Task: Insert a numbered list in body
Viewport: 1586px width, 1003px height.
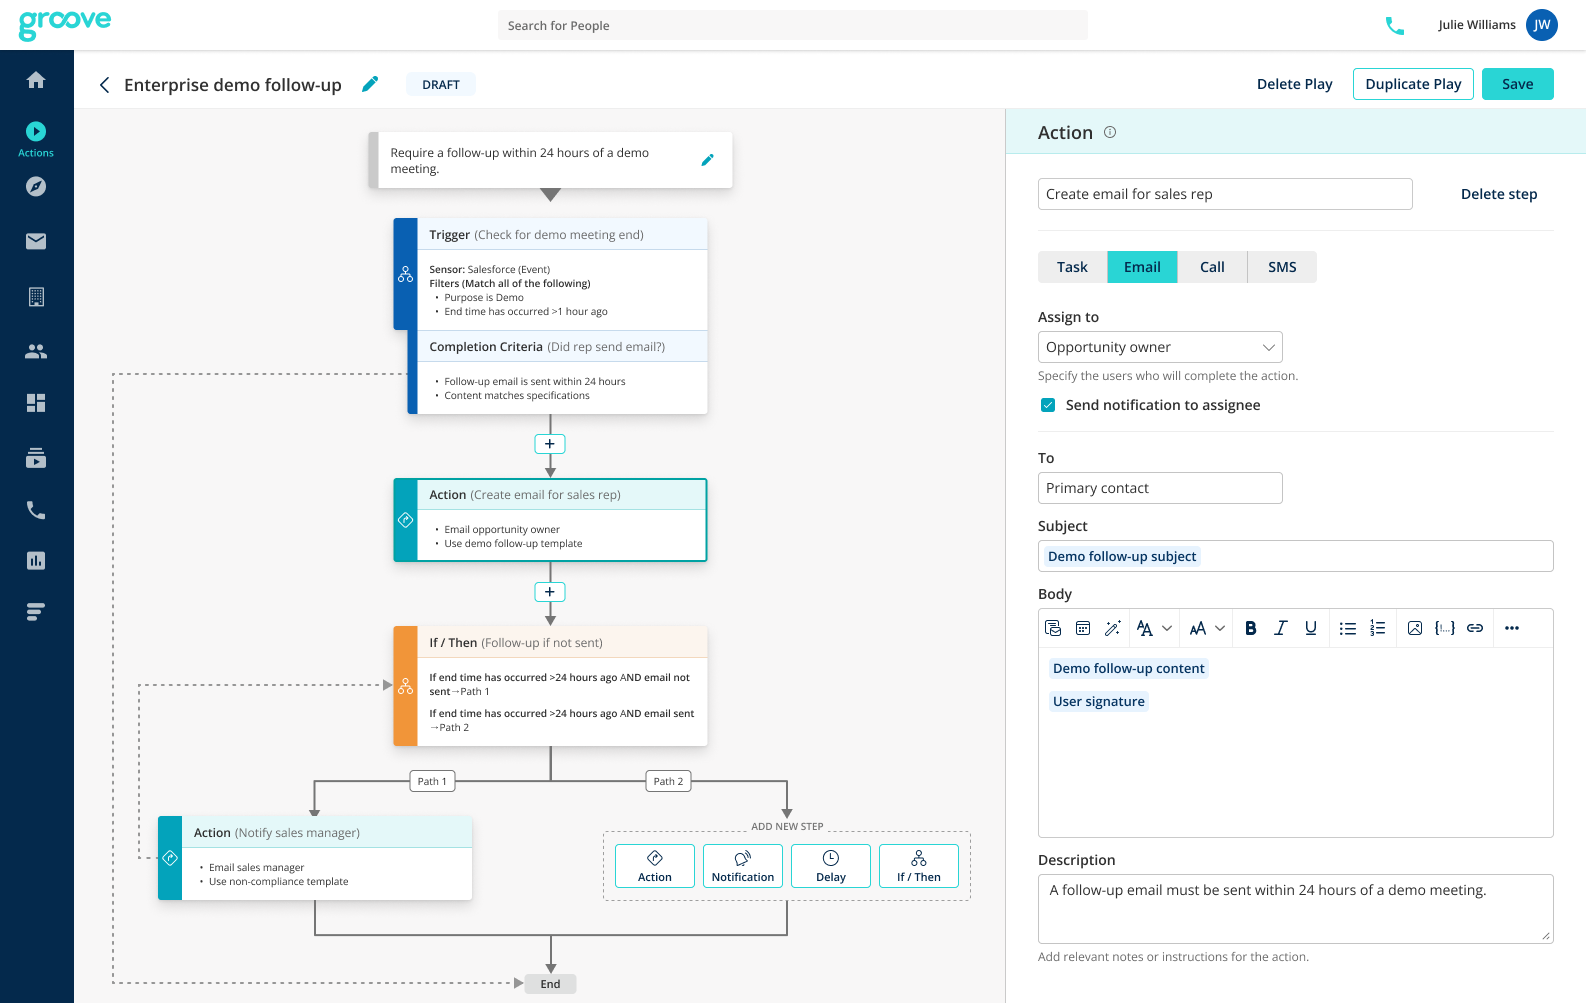Action: pyautogui.click(x=1378, y=628)
